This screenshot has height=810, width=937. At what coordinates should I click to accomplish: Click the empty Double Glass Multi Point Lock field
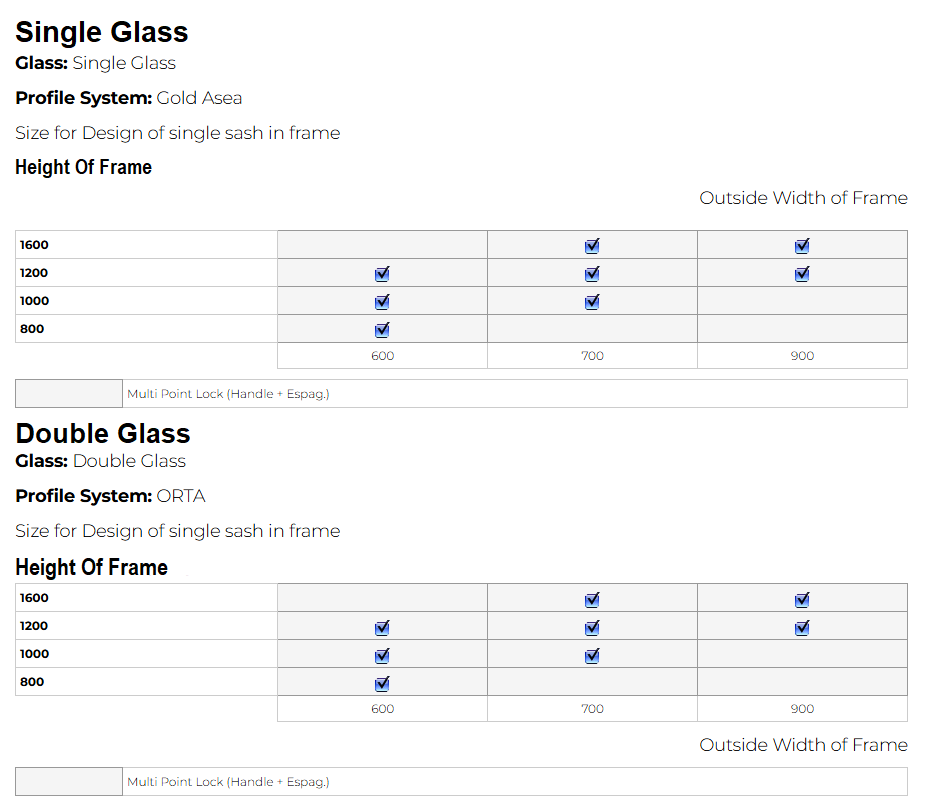click(69, 782)
